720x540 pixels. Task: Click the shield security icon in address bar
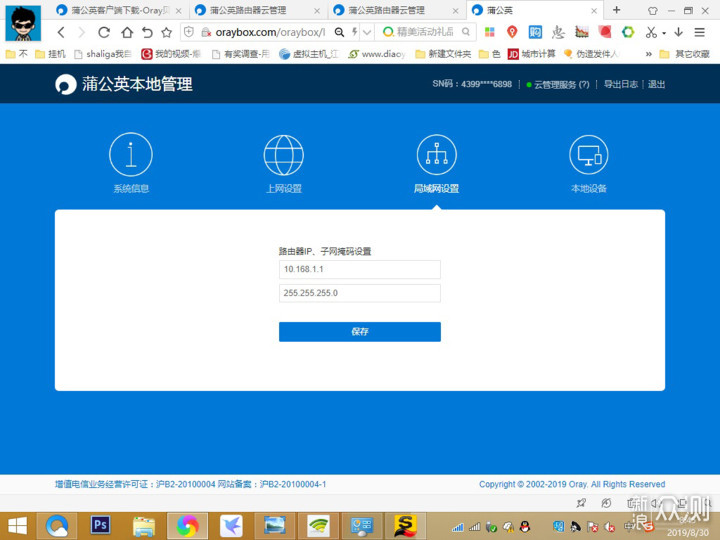click(189, 32)
